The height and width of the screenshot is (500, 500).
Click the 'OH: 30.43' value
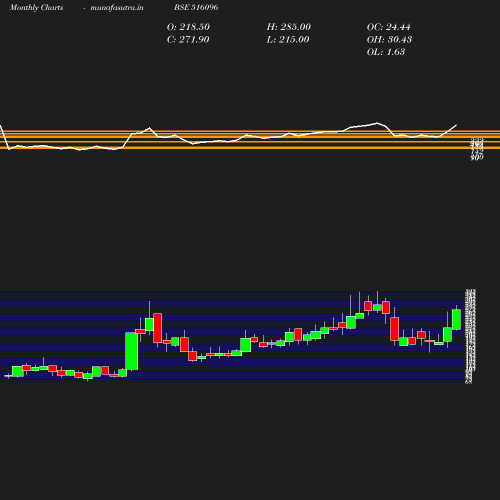click(389, 39)
